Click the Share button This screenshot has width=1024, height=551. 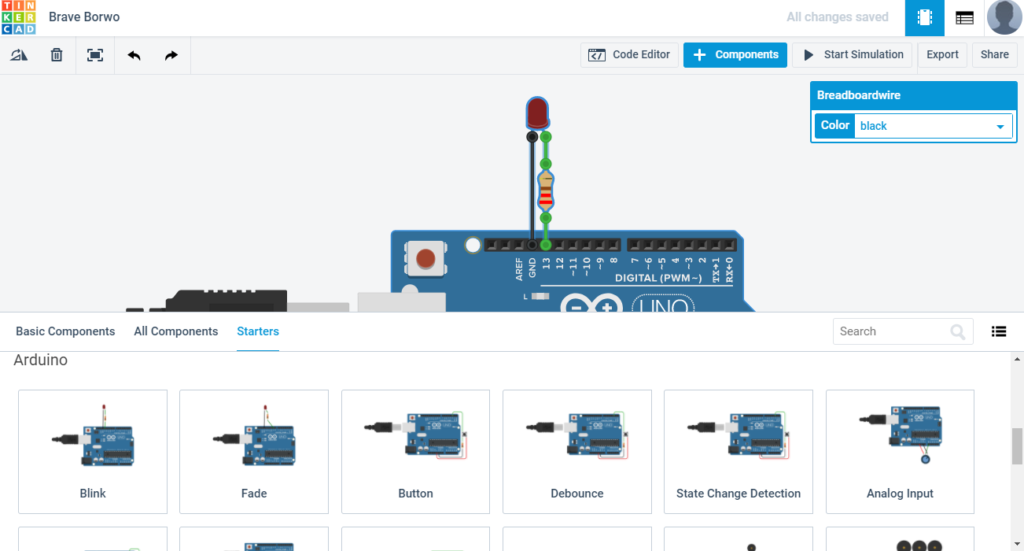click(994, 55)
